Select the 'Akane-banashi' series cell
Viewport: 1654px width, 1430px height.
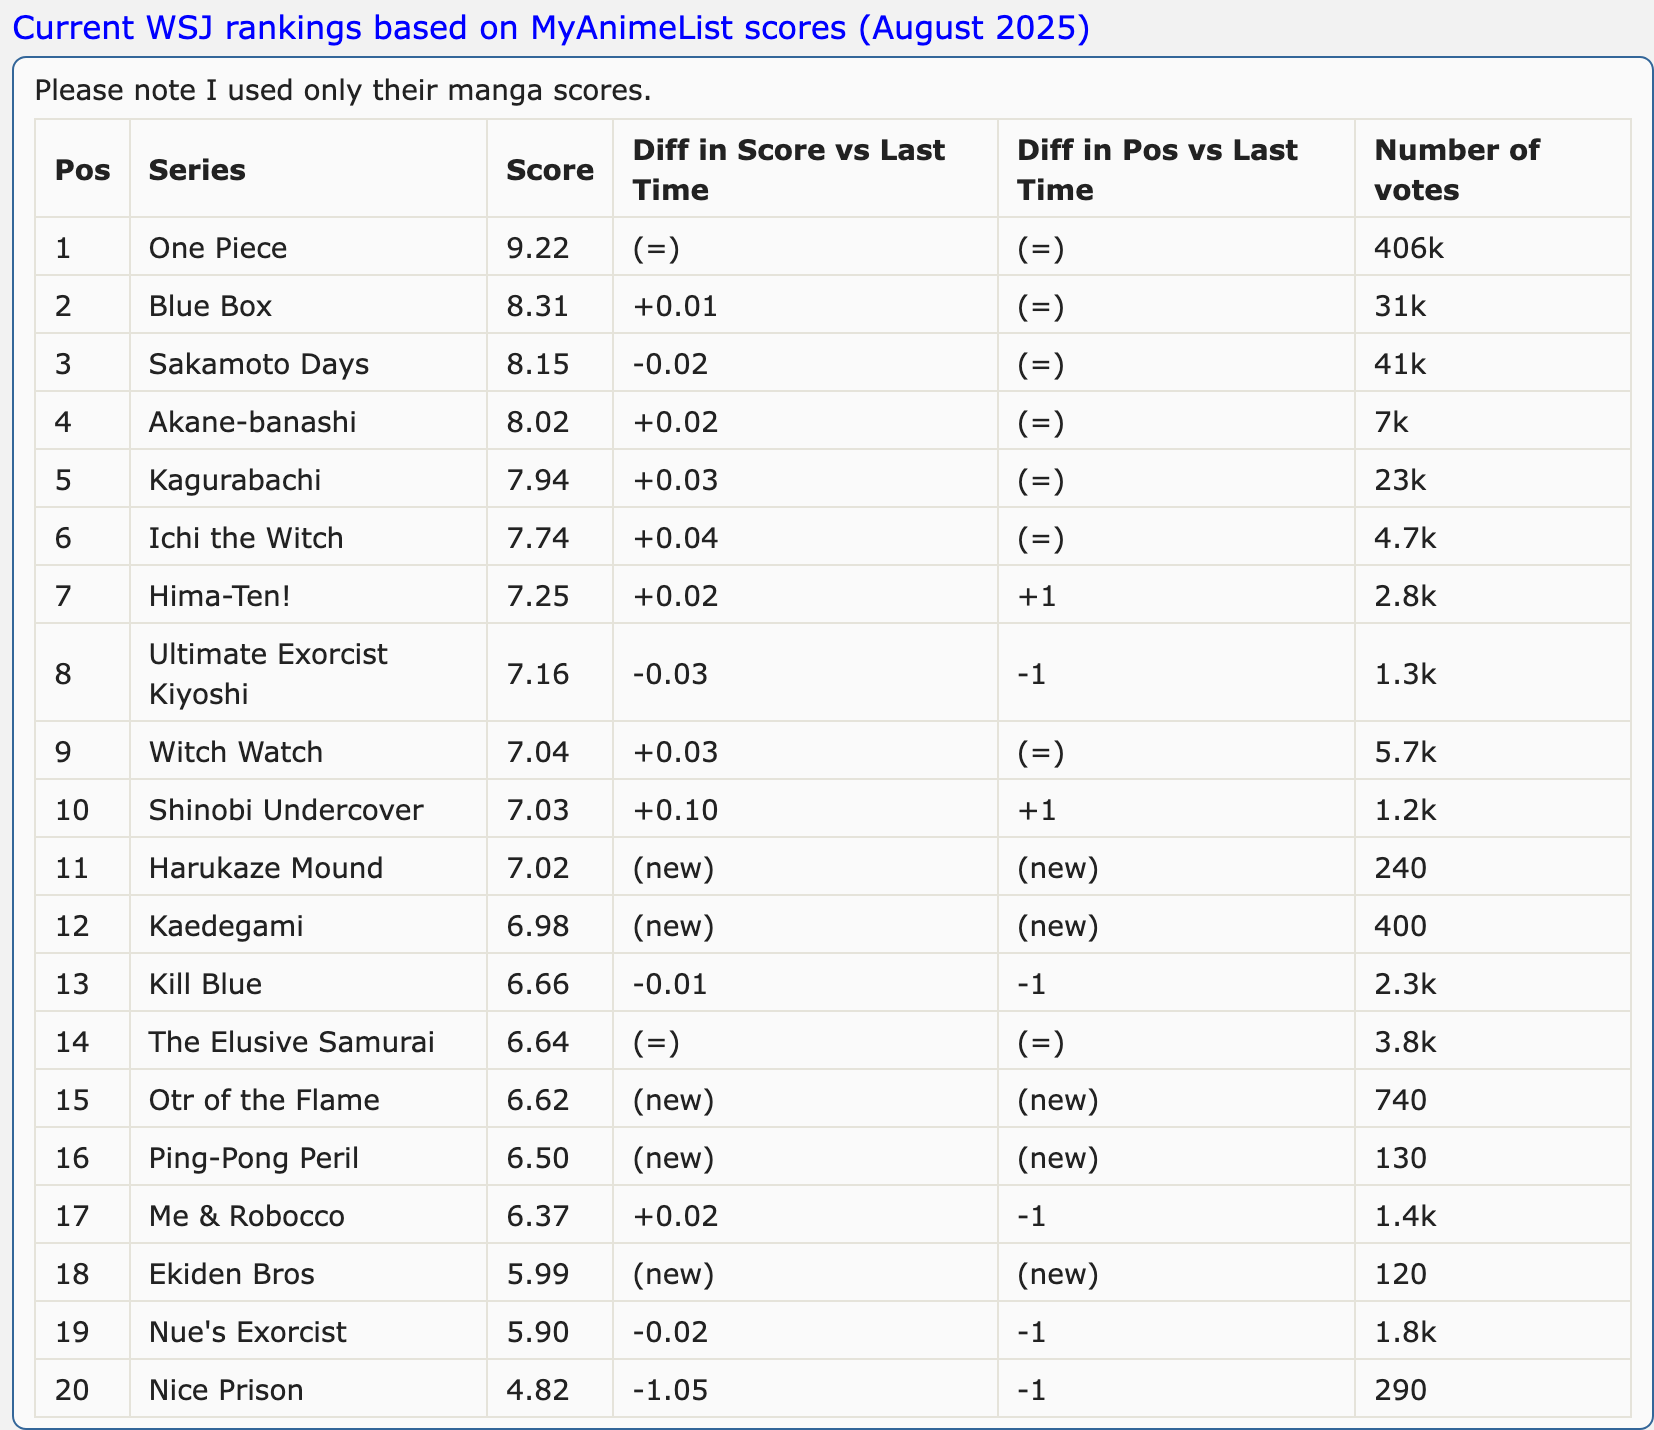pos(308,421)
